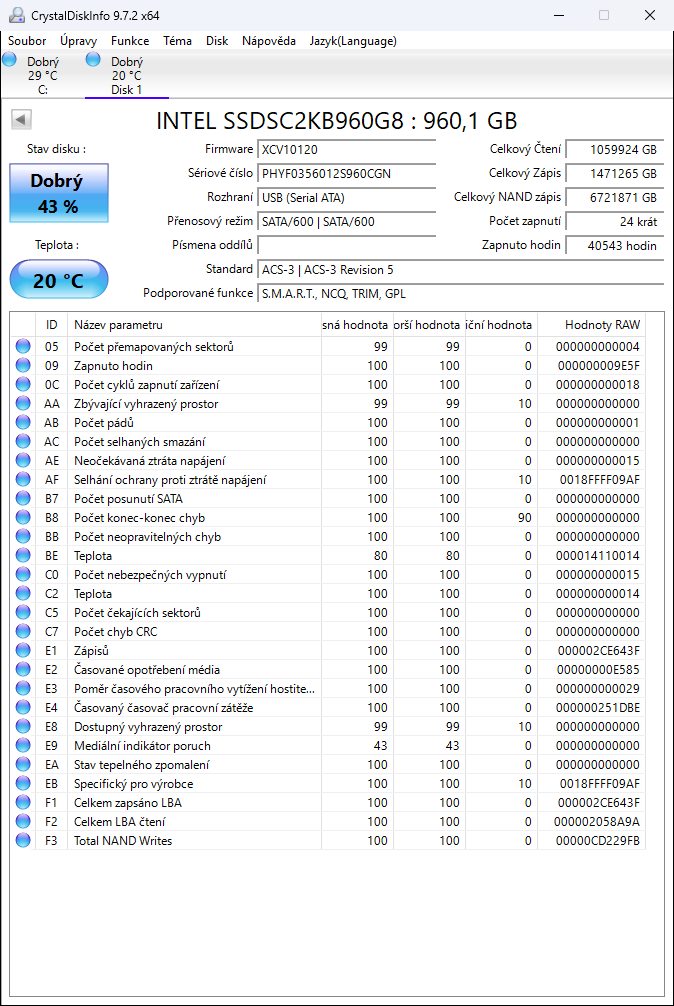Click the CrystalDiskInfo app icon in title bar
The height and width of the screenshot is (1006, 674).
(16, 15)
